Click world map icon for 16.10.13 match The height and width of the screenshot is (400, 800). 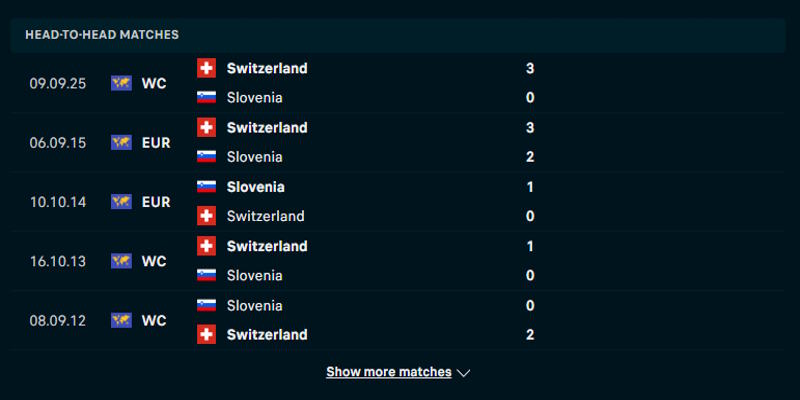click(122, 261)
